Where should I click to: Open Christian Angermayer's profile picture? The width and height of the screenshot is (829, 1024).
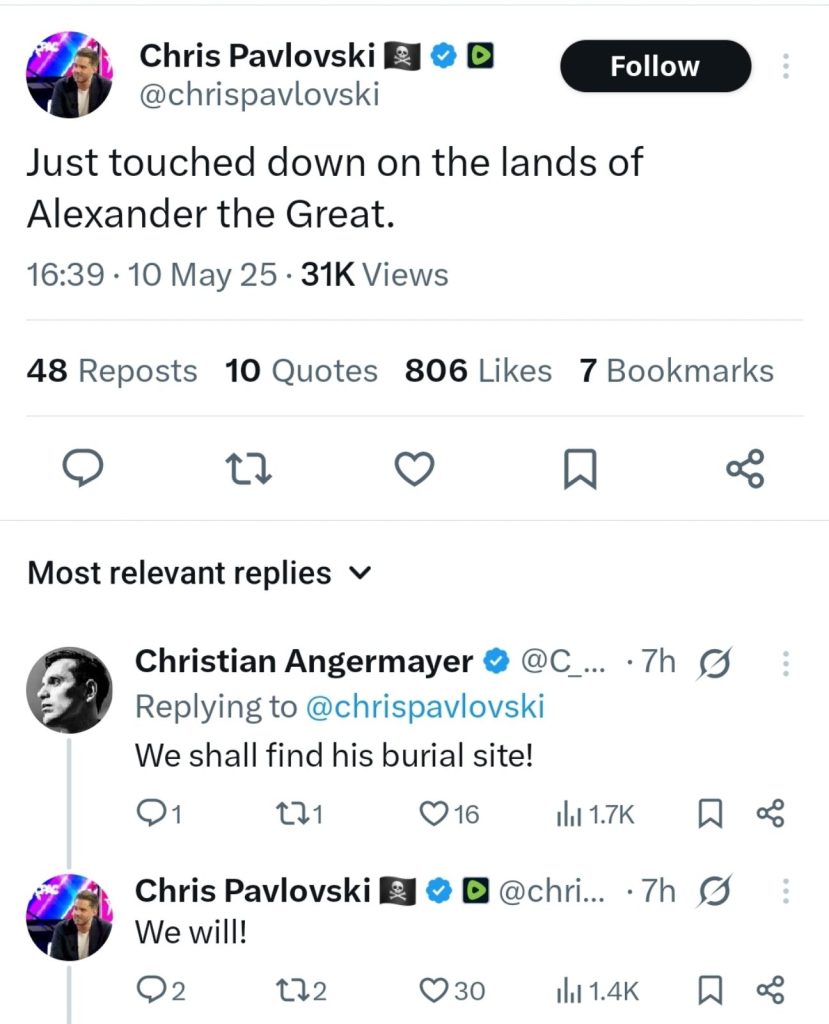click(x=68, y=690)
